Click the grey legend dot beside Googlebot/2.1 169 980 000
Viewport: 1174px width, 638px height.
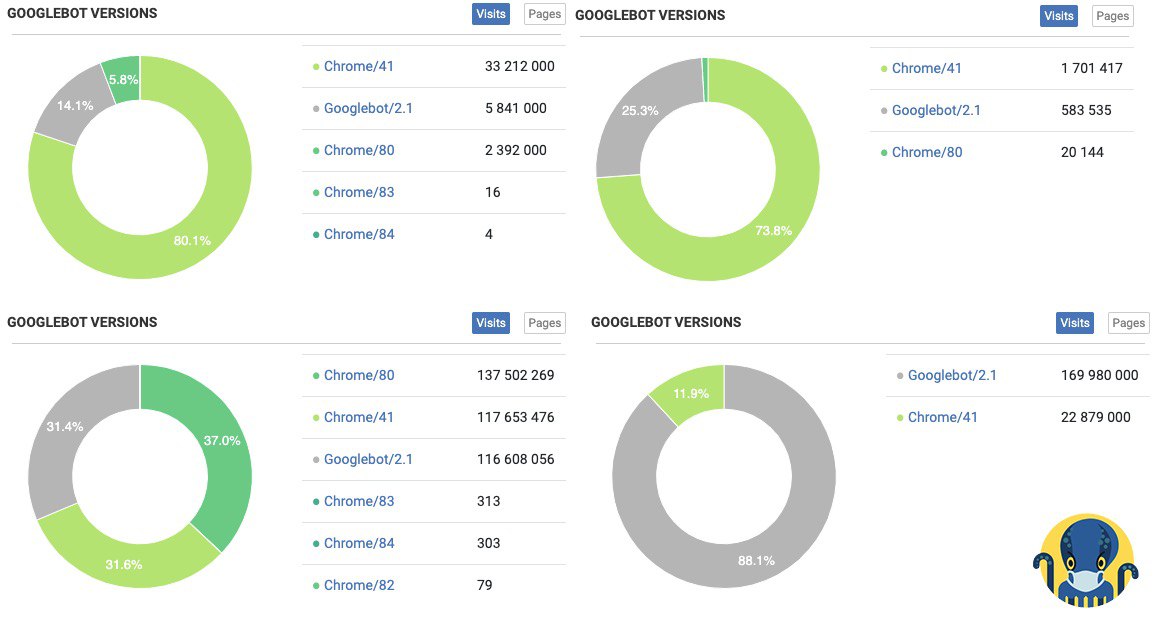(x=900, y=376)
